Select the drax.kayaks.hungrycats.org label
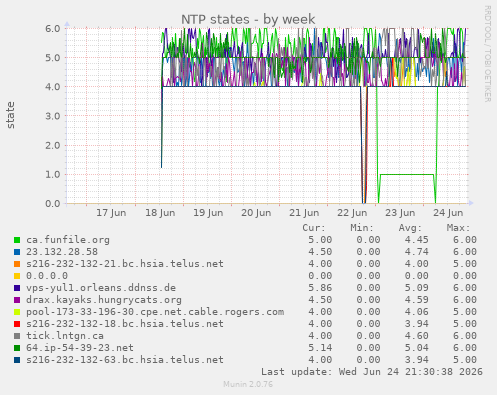Screen dimensions: 497x395 point(104,300)
